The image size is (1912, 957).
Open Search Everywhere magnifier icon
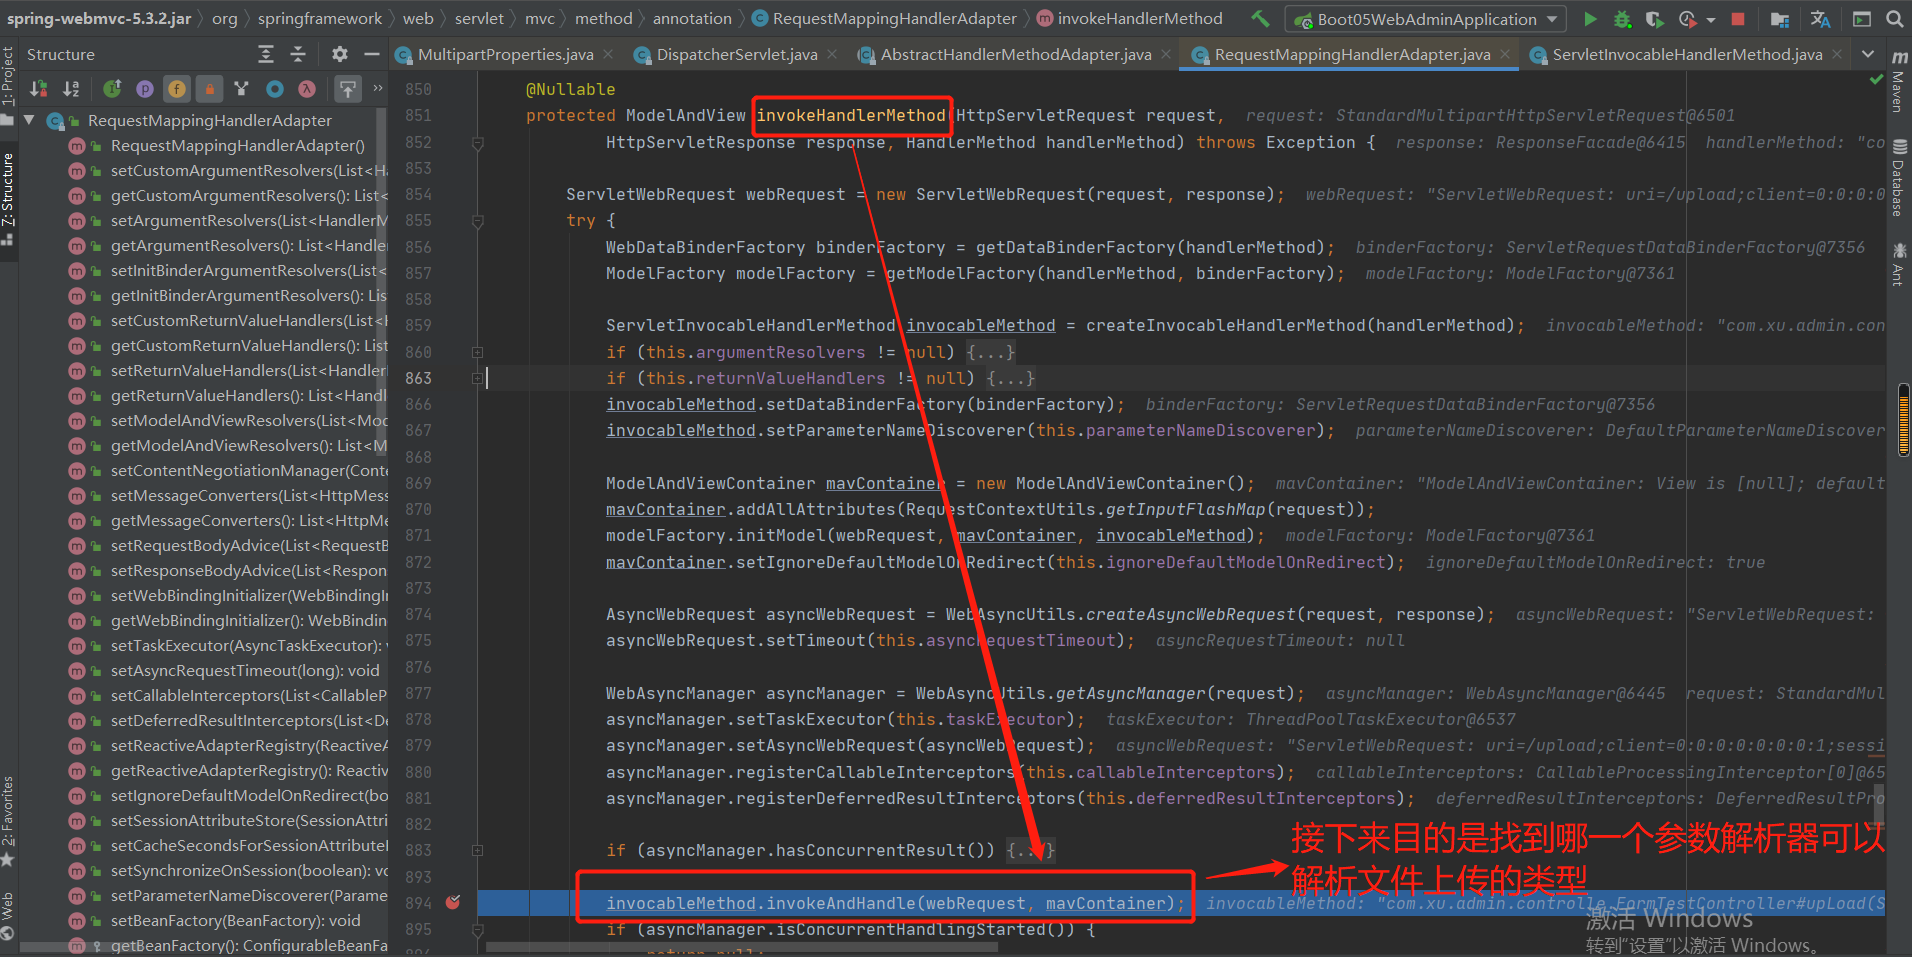1894,18
